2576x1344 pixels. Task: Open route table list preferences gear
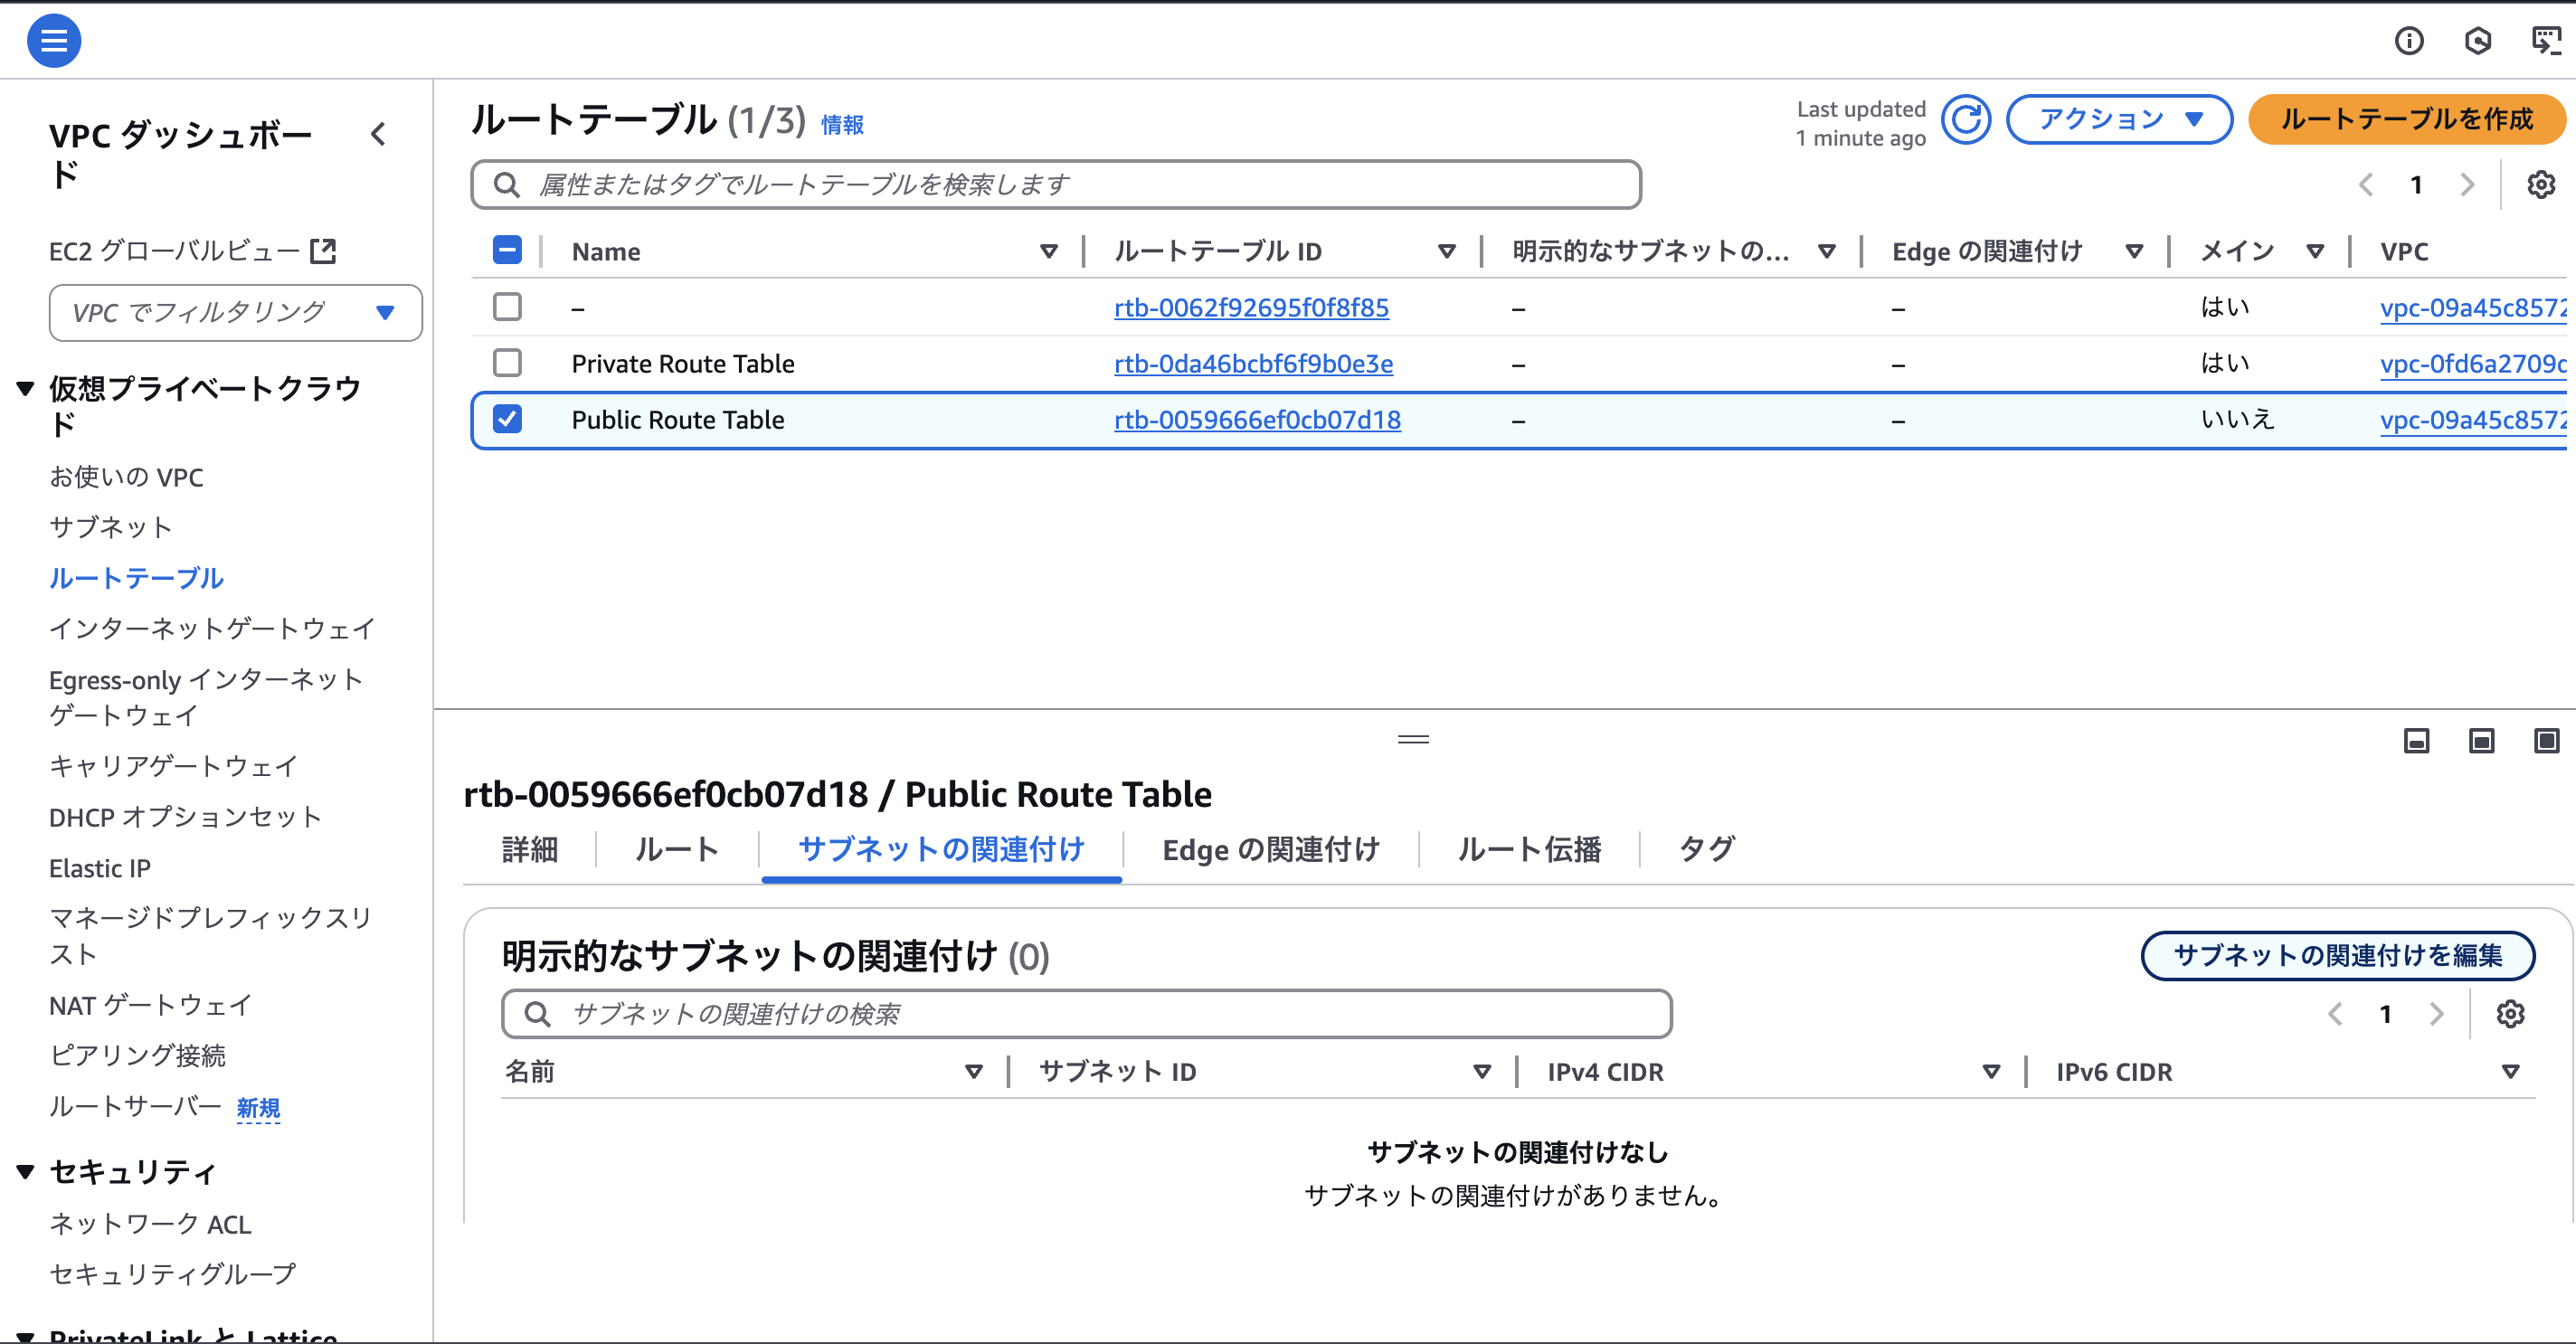(x=2540, y=185)
